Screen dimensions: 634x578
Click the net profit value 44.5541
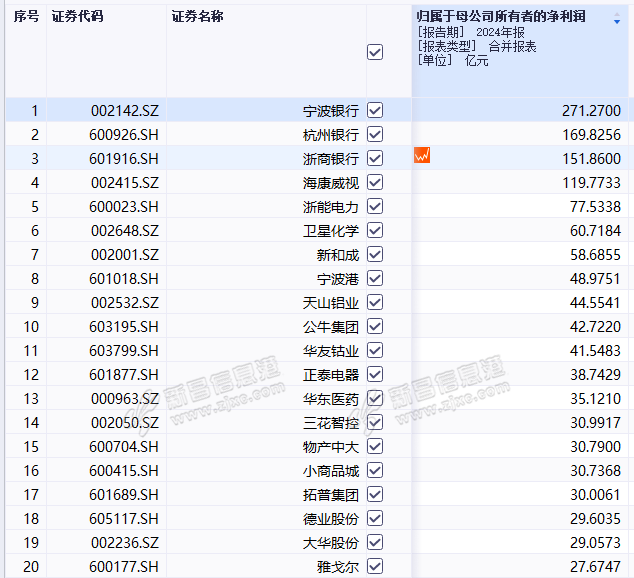(595, 303)
